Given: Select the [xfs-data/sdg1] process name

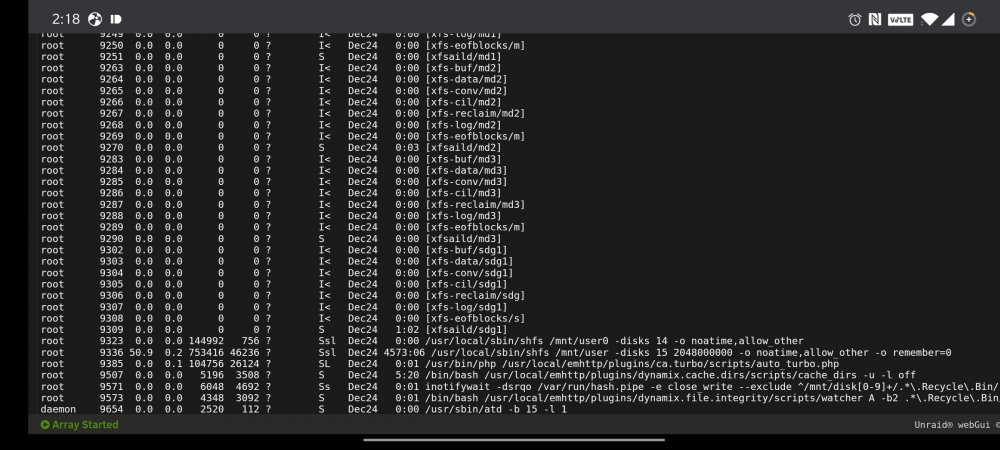Looking at the screenshot, I should click(x=469, y=261).
